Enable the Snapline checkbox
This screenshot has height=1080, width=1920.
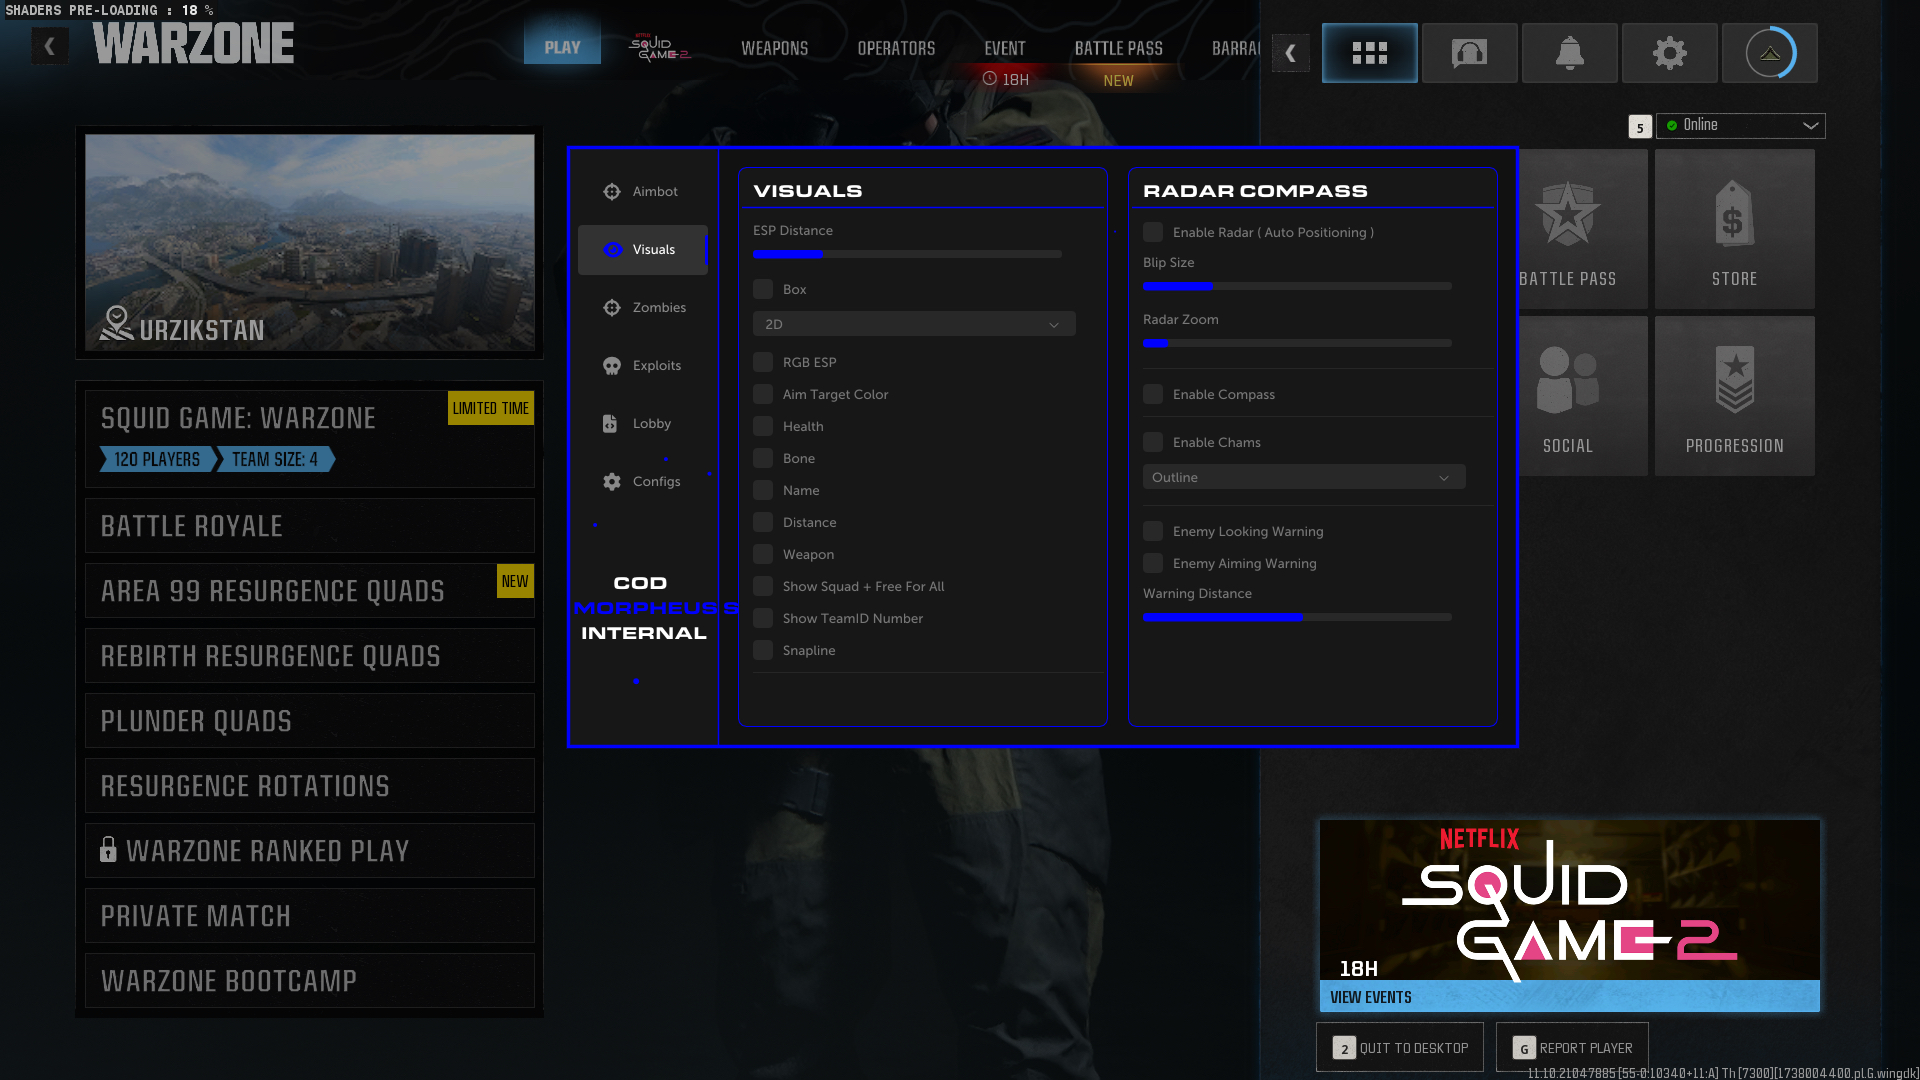tap(763, 651)
